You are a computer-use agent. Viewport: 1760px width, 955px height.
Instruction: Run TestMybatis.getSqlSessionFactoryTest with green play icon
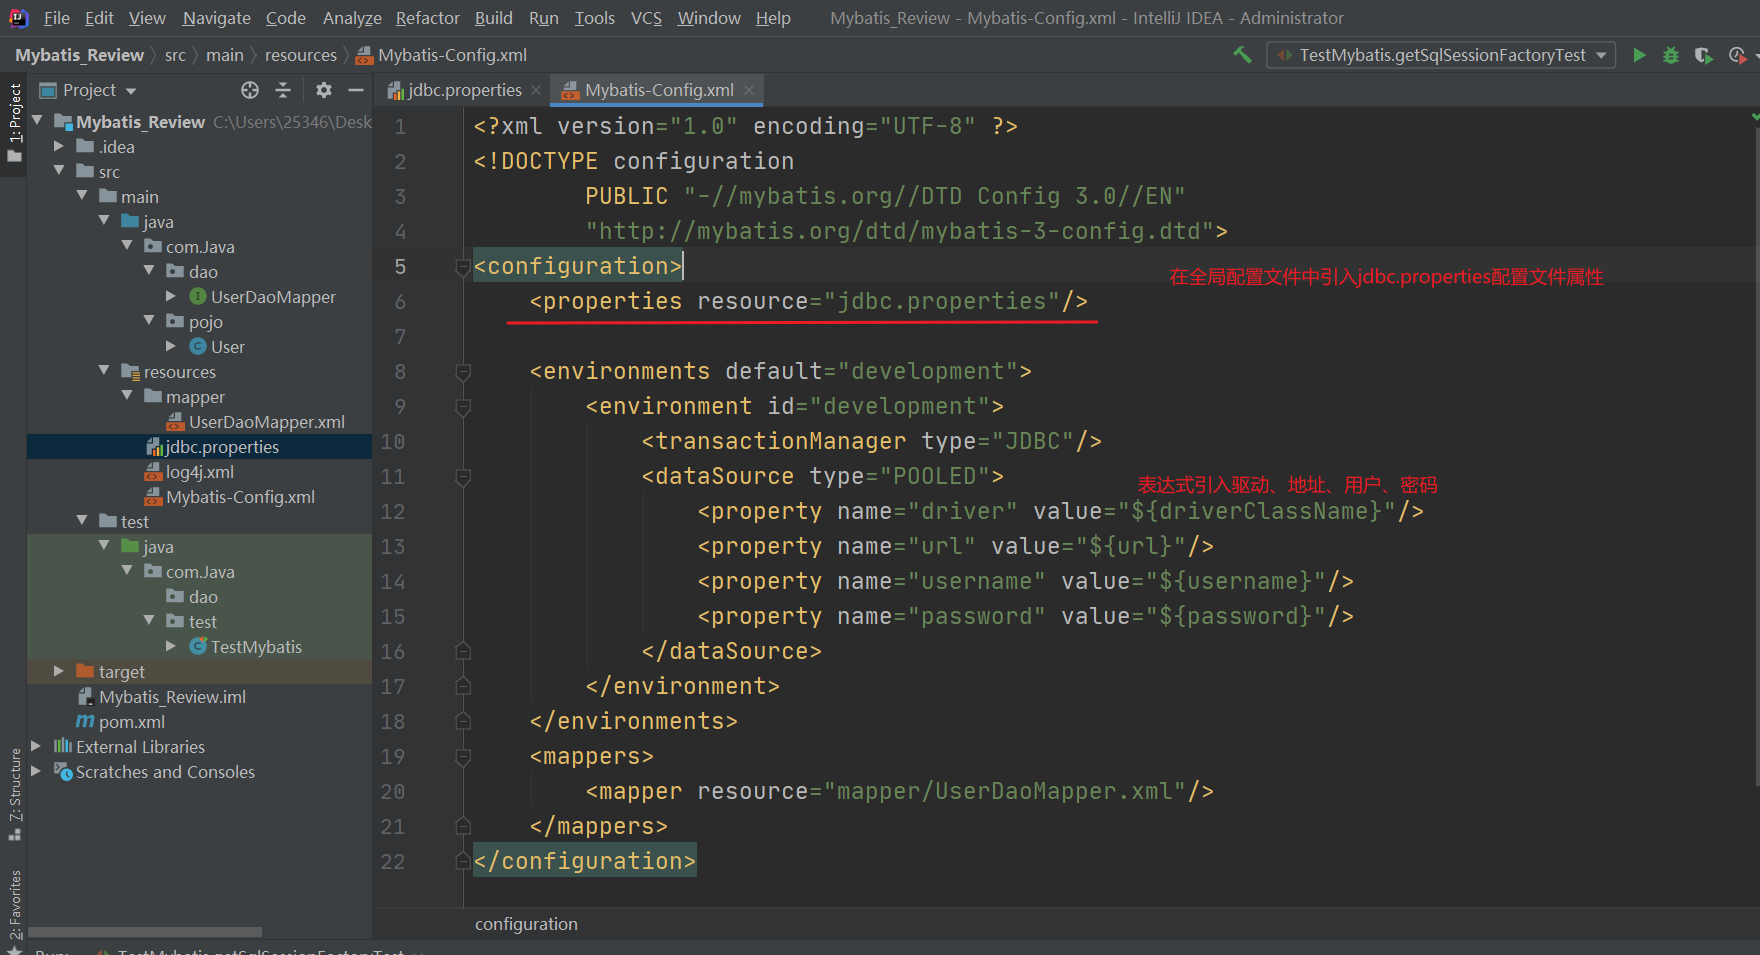tap(1639, 55)
